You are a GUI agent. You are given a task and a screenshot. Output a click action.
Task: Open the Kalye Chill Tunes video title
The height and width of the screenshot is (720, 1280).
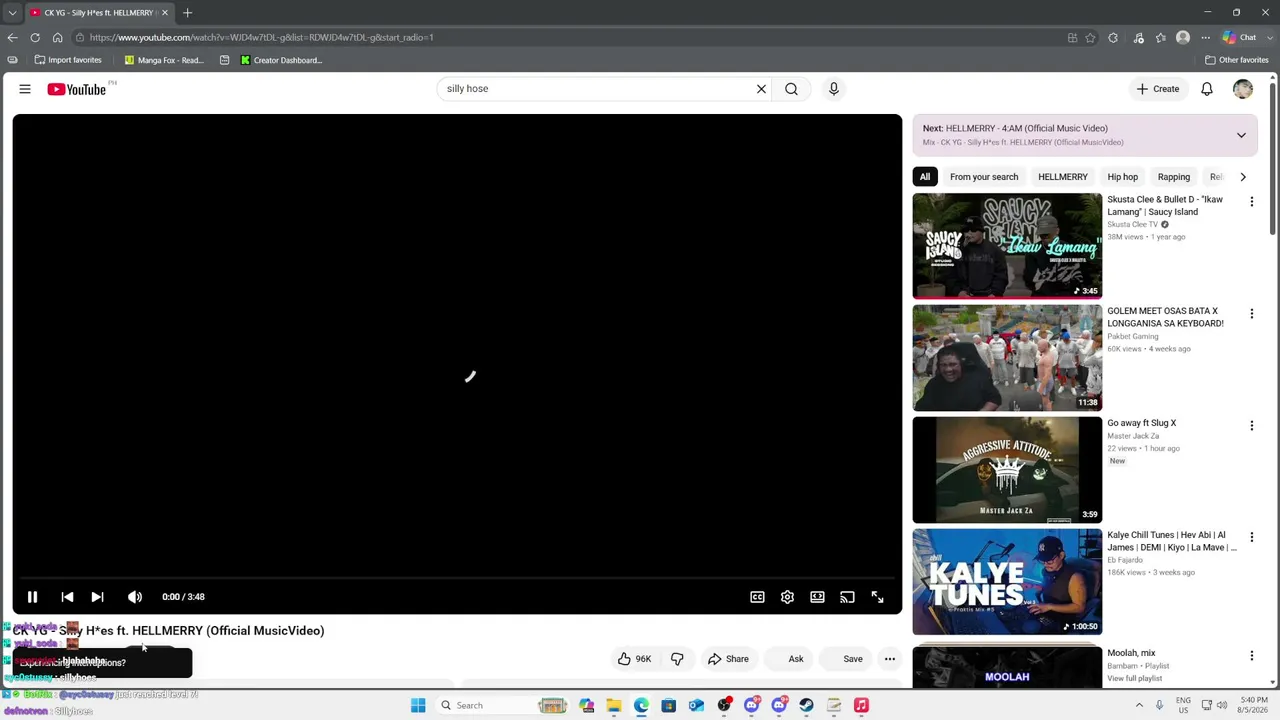[x=1171, y=541]
